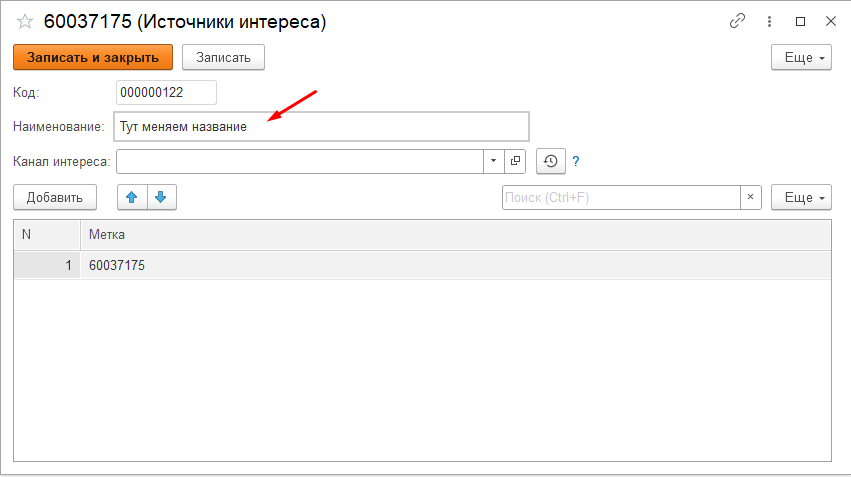Click the Добавить button

pyautogui.click(x=55, y=197)
